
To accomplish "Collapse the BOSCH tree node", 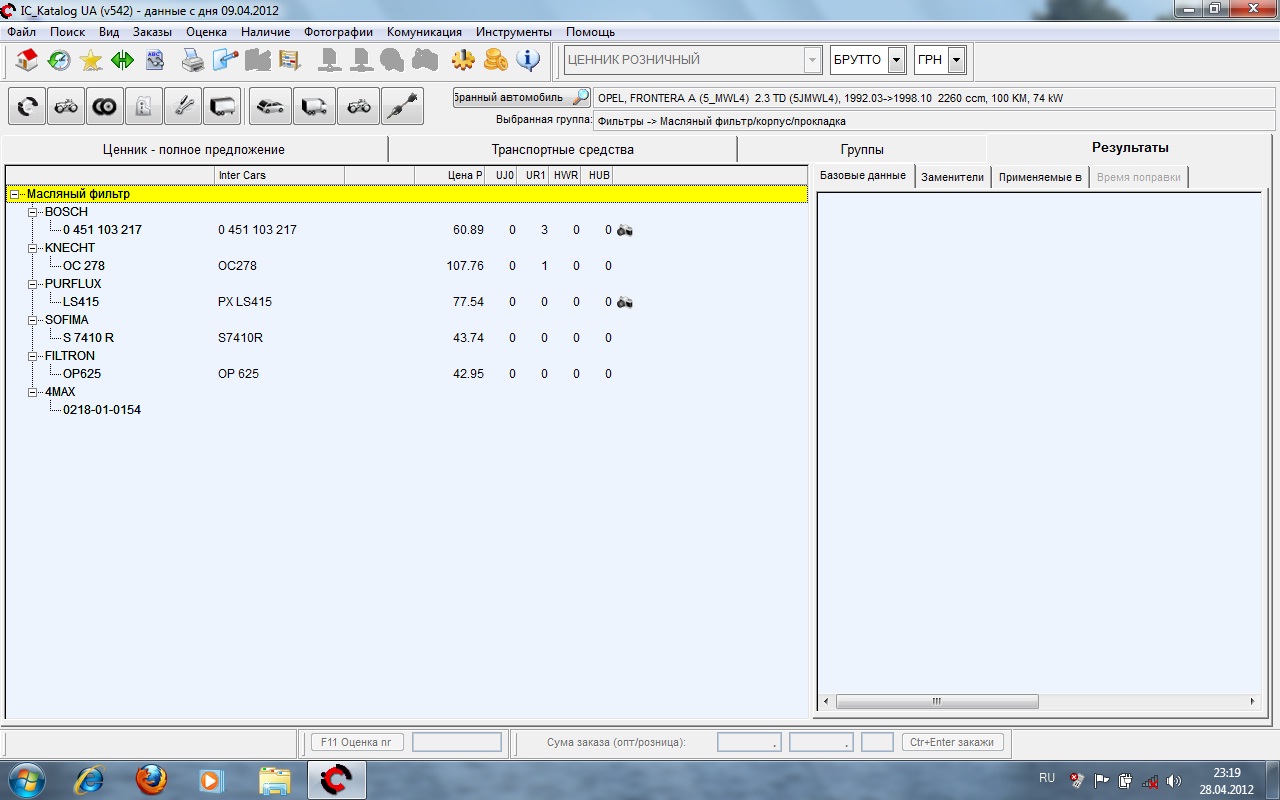I will [33, 212].
